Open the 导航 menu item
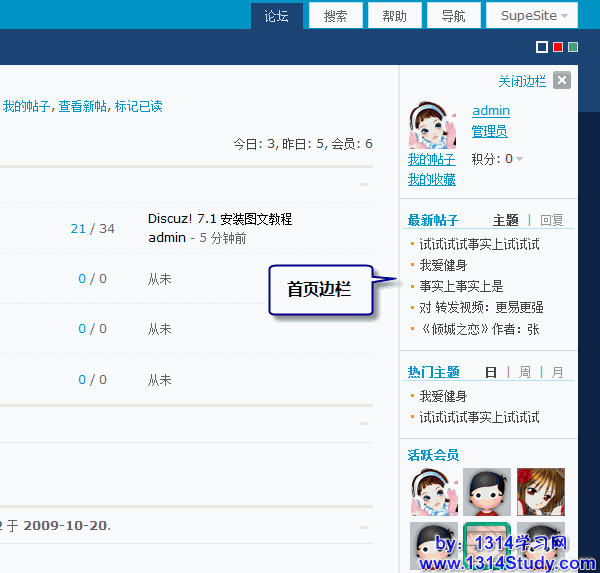 coord(453,16)
